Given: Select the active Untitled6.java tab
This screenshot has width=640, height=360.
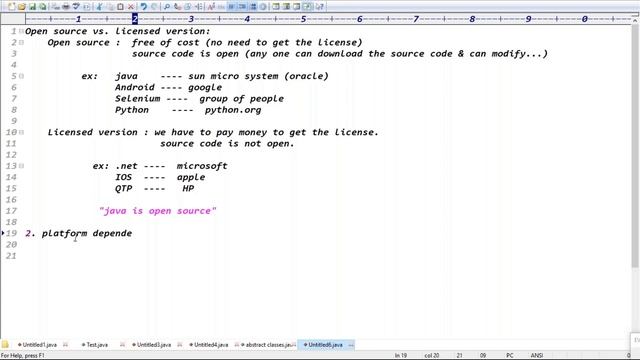Looking at the screenshot, I should click(x=325, y=345).
